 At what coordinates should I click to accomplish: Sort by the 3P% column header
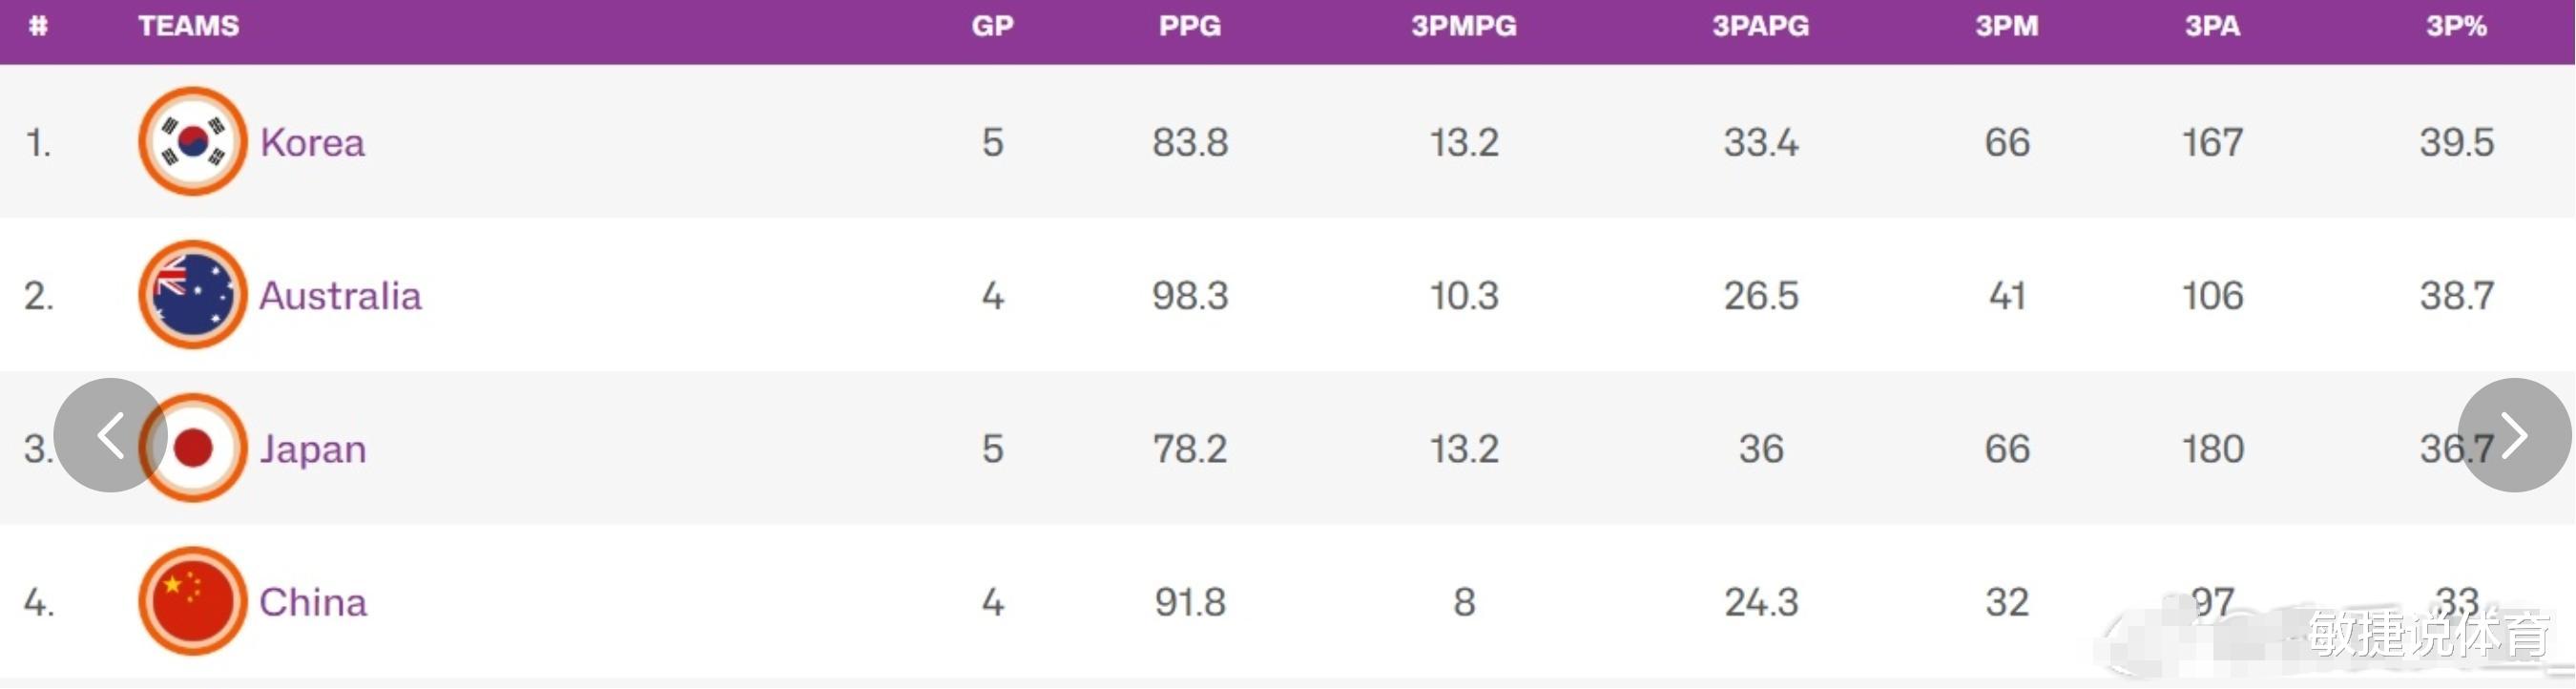tap(2456, 26)
